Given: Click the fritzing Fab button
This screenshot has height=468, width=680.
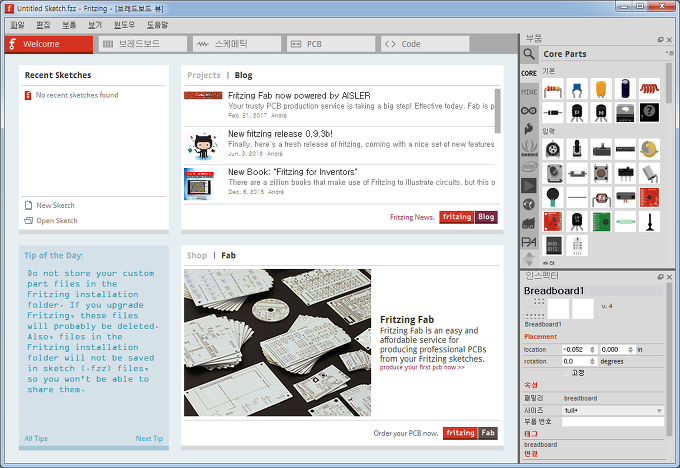Looking at the screenshot, I should pos(470,433).
